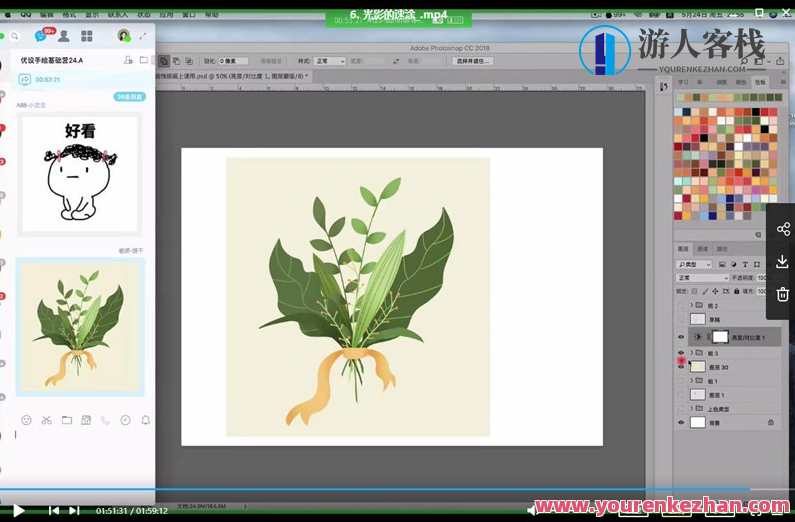Click the scissors screenshot icon in QQ chat
The width and height of the screenshot is (795, 522).
pos(46,420)
